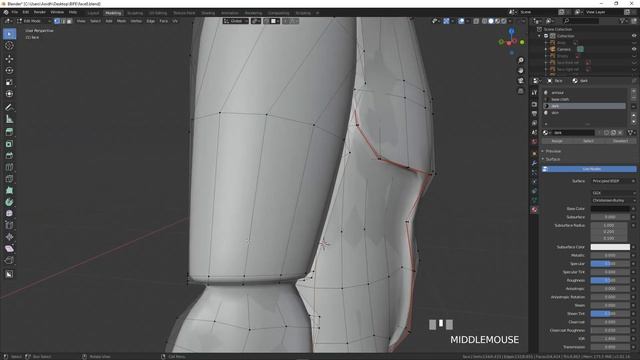Switch to material preview shading
The width and height of the screenshot is (640, 360).
coord(497,21)
